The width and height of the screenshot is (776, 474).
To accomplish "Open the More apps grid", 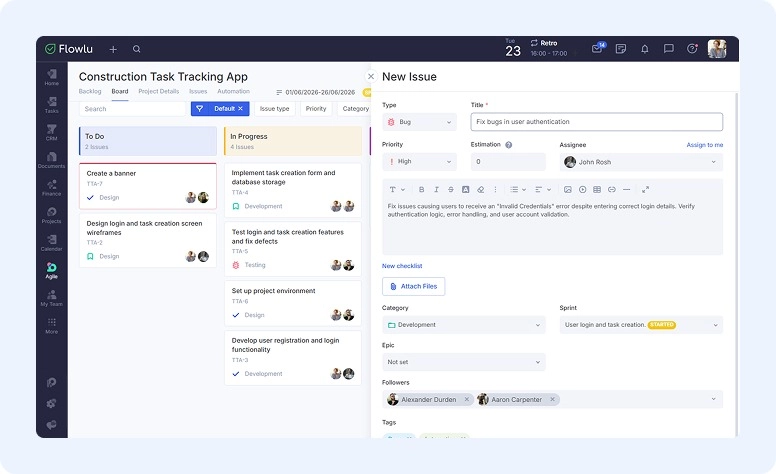I will click(x=51, y=326).
